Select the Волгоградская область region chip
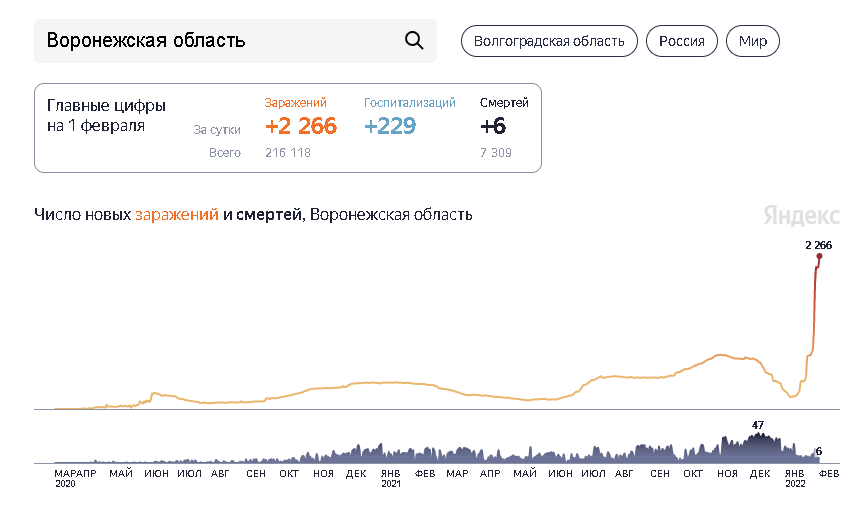This screenshot has width=857, height=510. [549, 41]
